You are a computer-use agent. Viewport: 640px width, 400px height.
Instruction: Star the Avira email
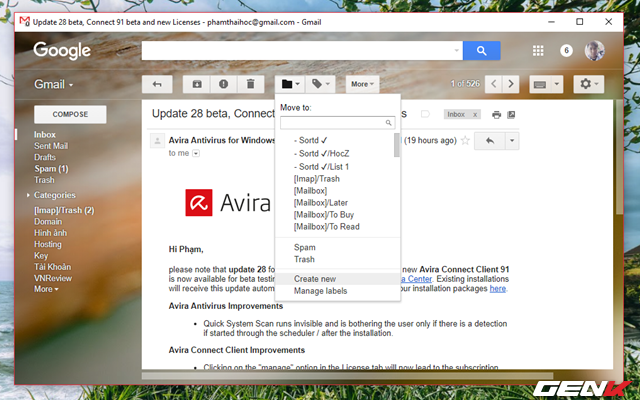[x=465, y=141]
